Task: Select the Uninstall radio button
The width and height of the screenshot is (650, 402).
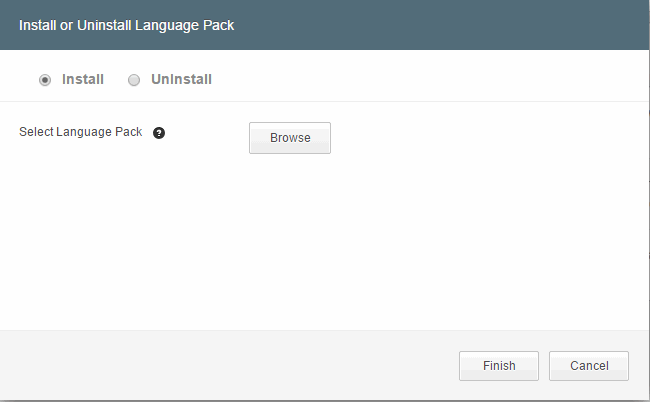Action: tap(134, 80)
